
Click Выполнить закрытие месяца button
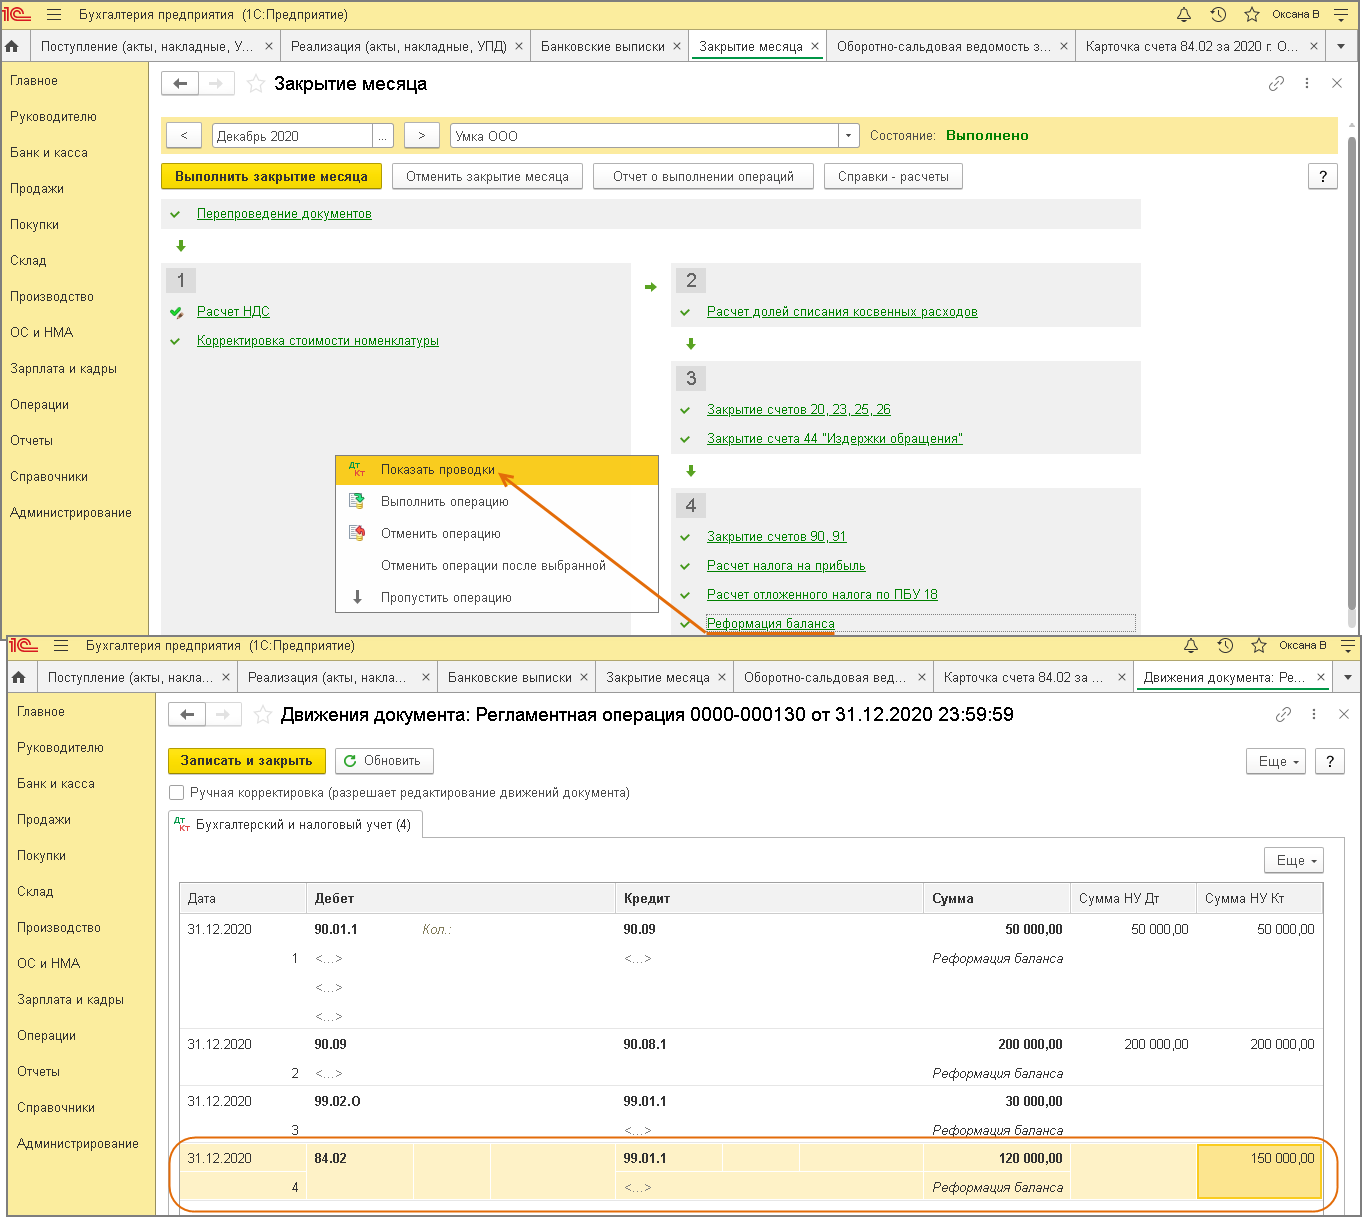pyautogui.click(x=271, y=177)
